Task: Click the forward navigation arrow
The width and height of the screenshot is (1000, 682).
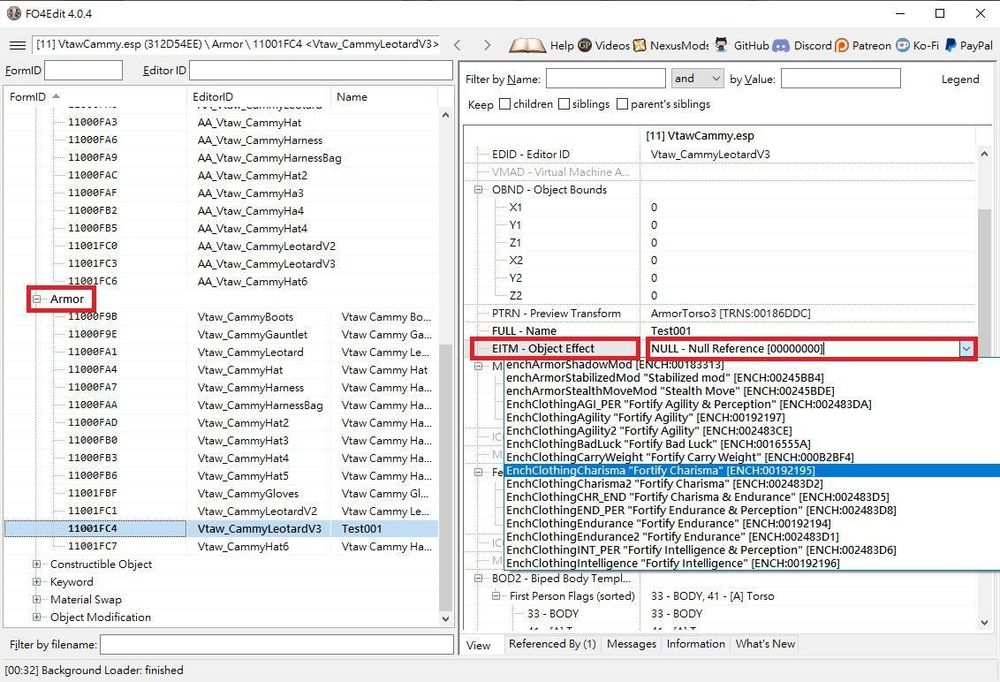Action: pos(487,45)
